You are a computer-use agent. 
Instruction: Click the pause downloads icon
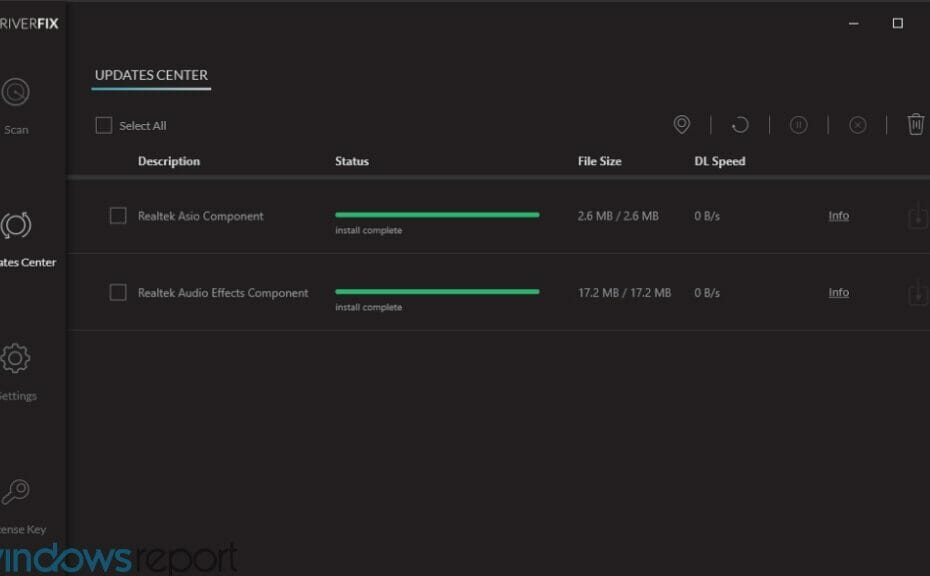pyautogui.click(x=799, y=125)
